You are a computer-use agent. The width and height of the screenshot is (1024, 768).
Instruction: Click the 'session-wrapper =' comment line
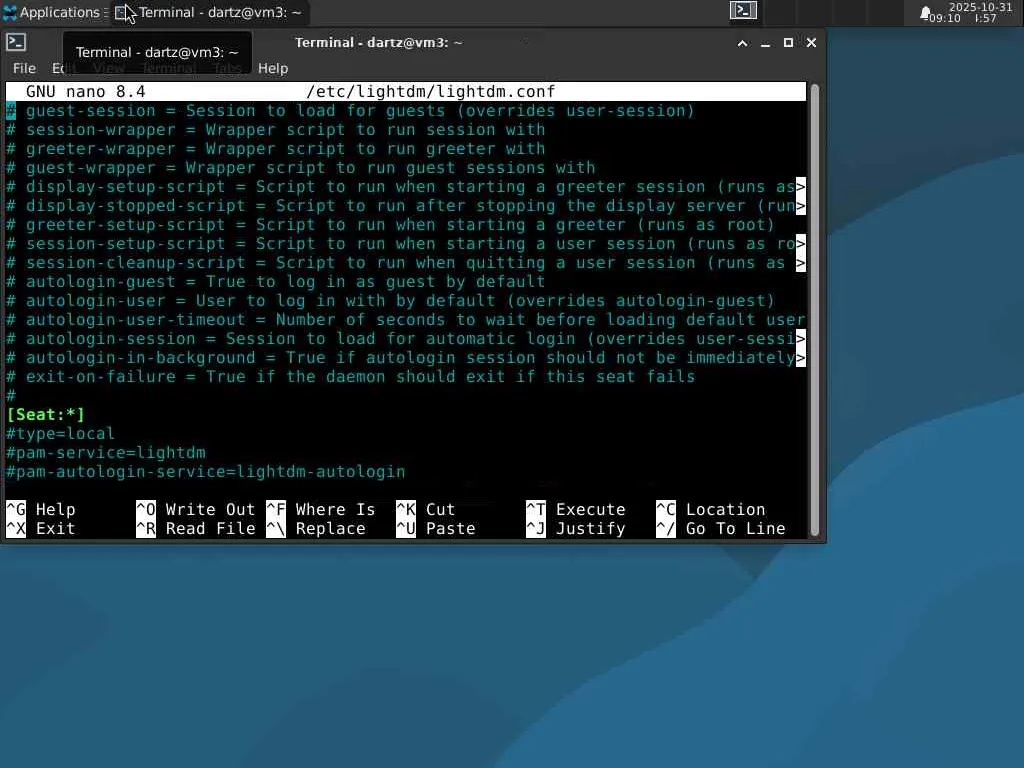click(276, 130)
